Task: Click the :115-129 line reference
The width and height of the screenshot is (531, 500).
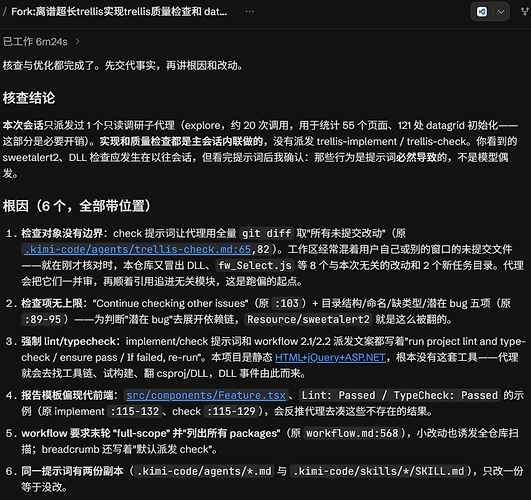Action: coord(231,411)
